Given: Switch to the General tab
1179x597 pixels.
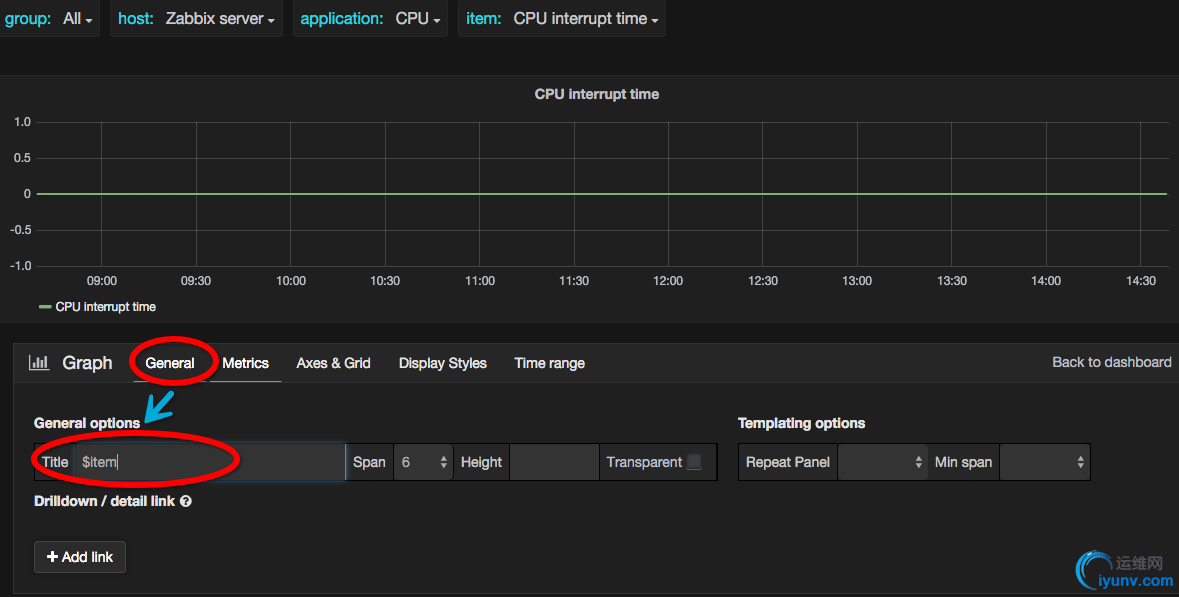Looking at the screenshot, I should (x=170, y=363).
